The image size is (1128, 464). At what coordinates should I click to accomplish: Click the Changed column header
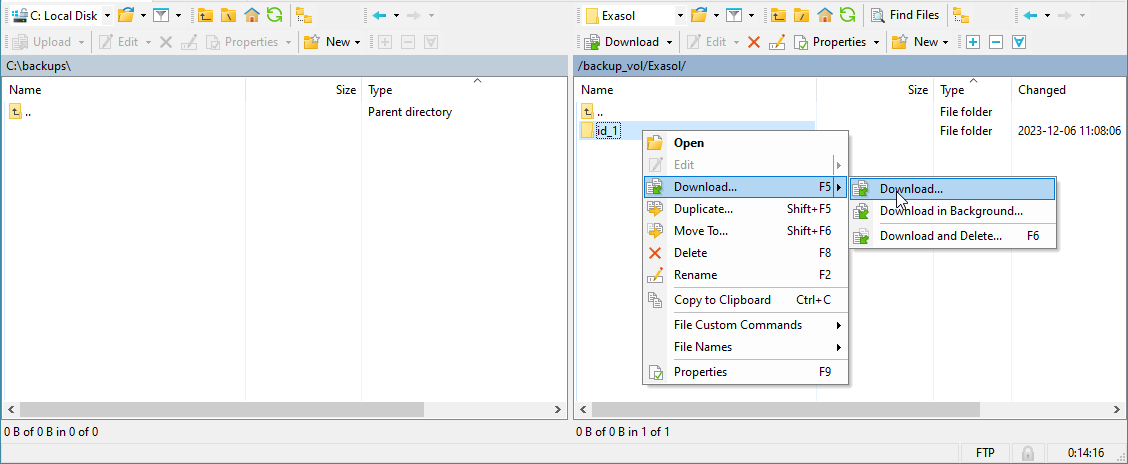tap(1042, 90)
